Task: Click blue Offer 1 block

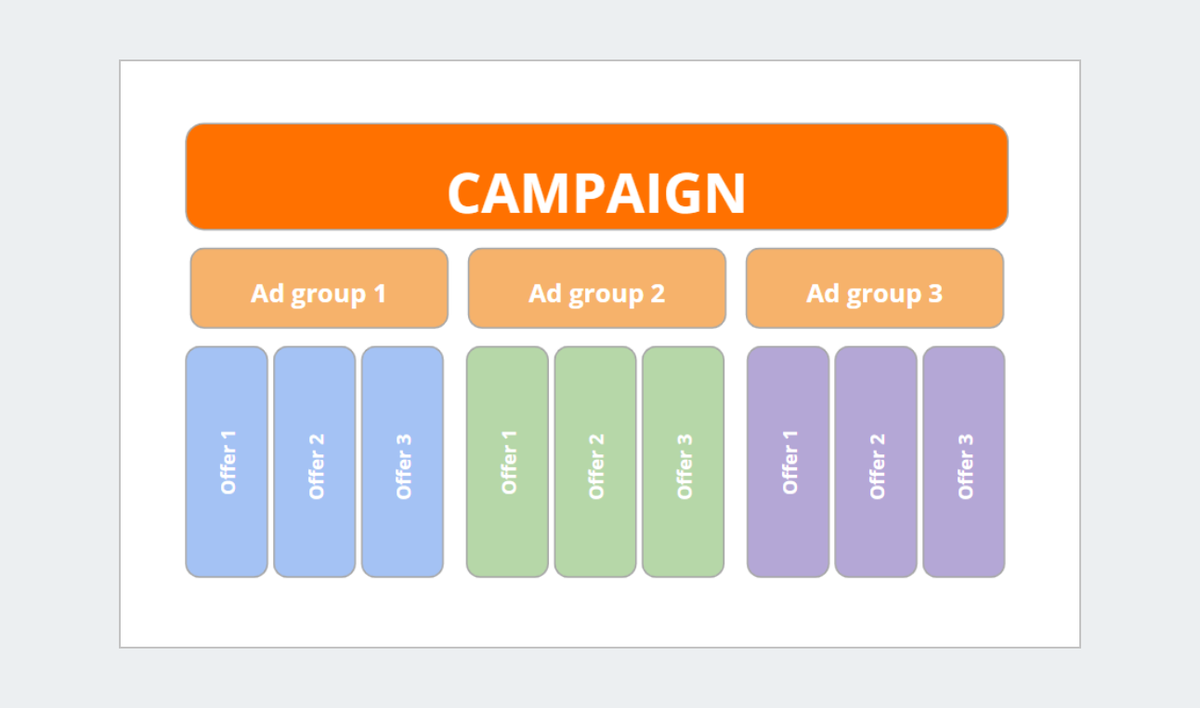Action: pyautogui.click(x=227, y=462)
